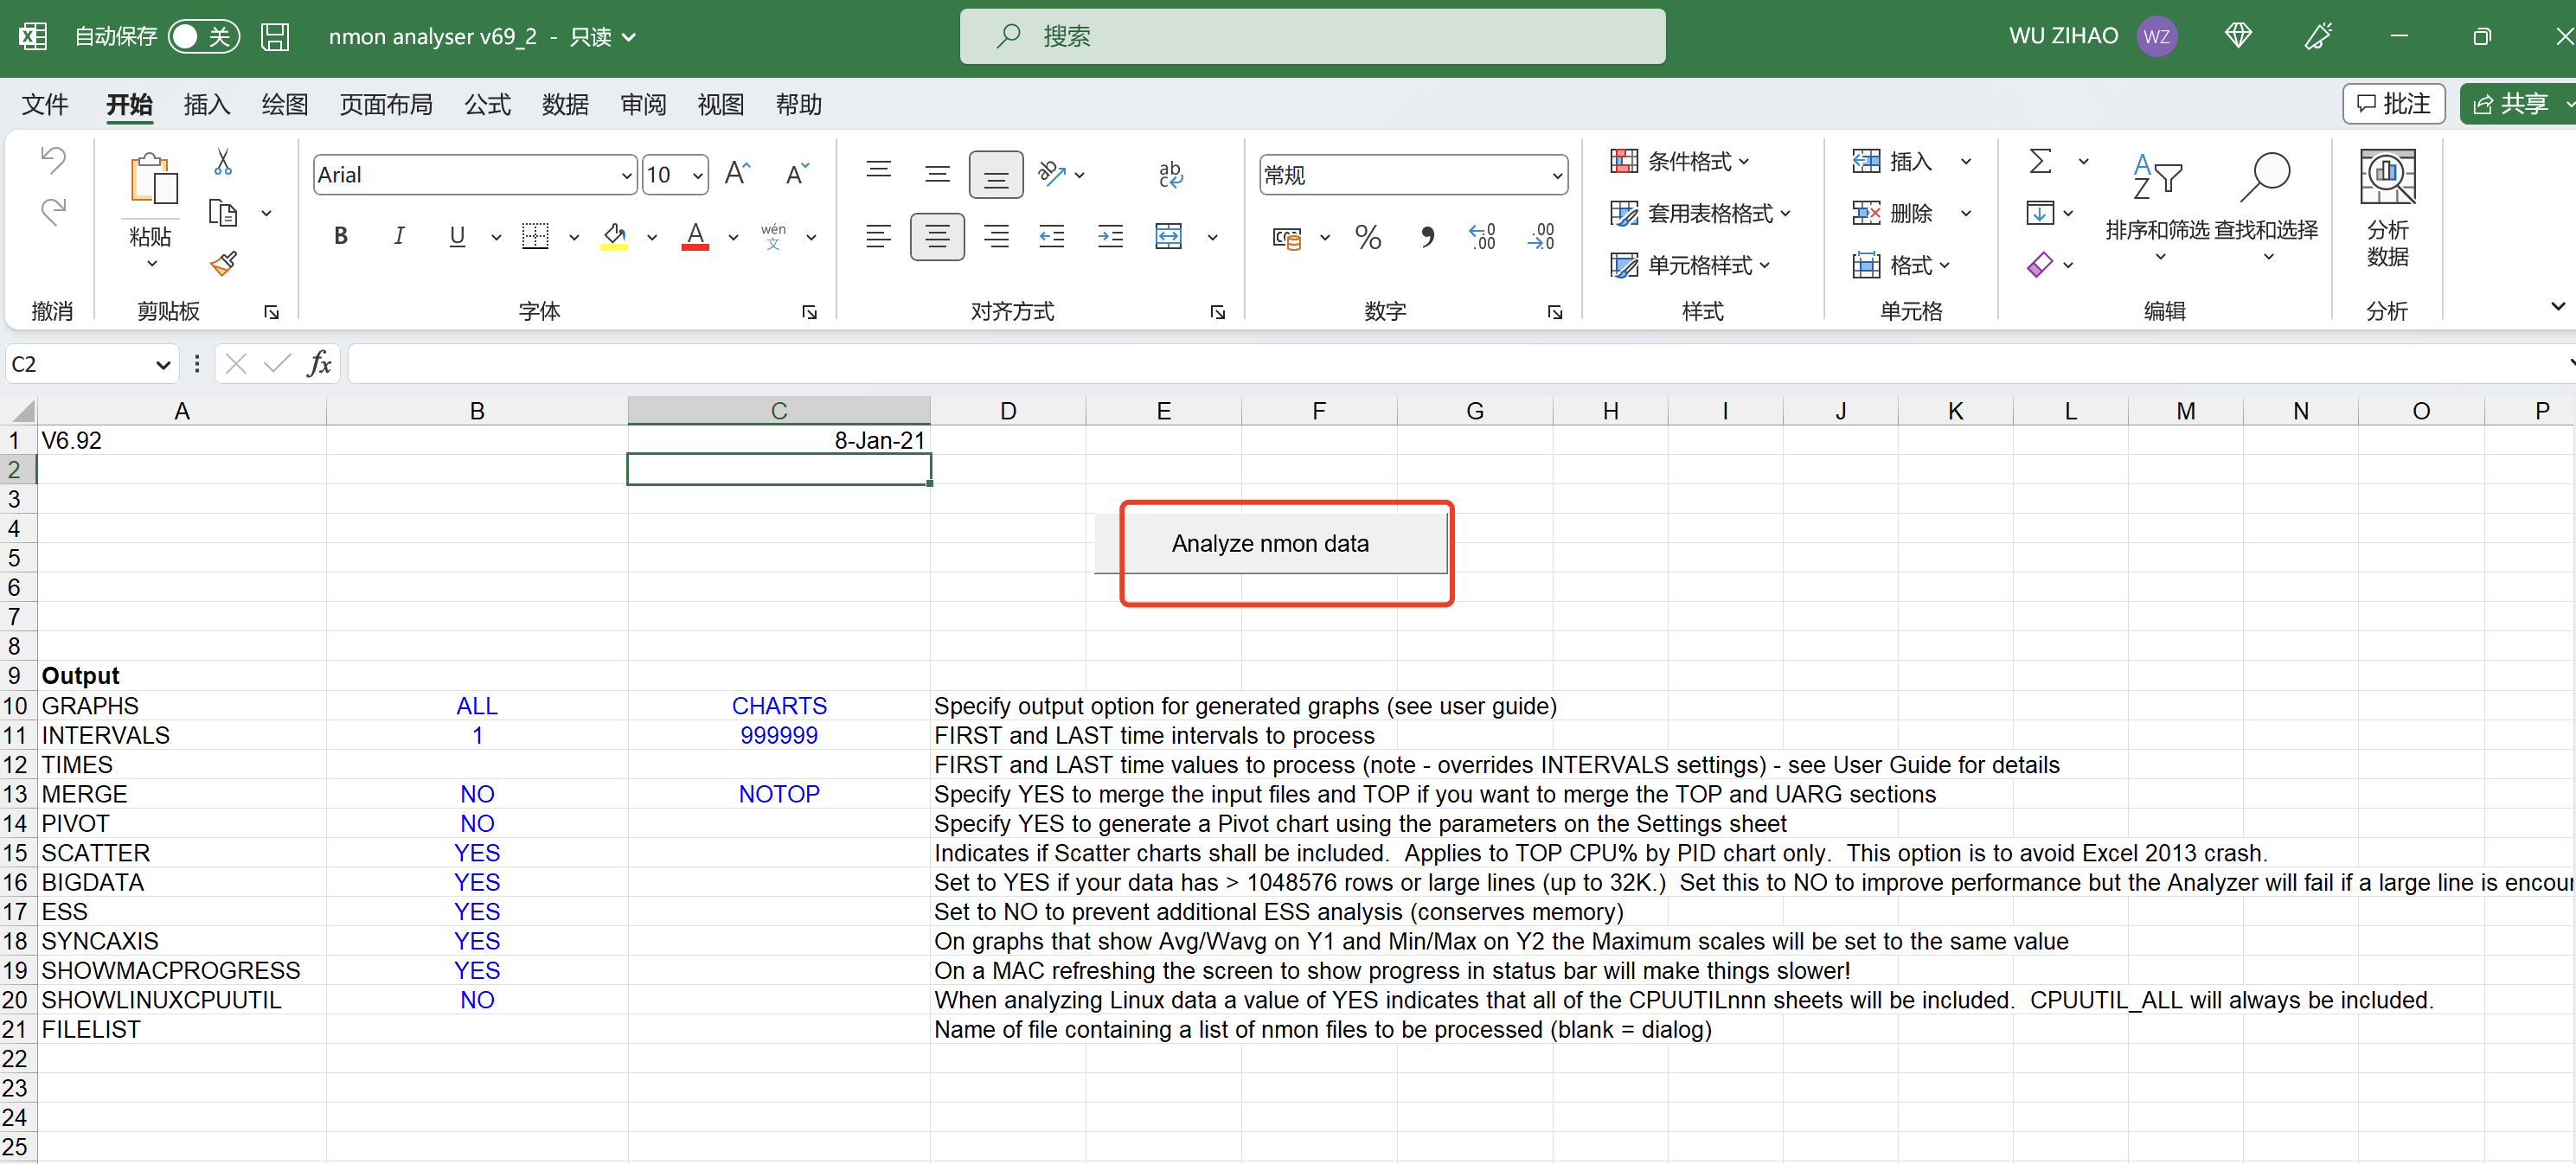Increase font size with larger A
2576x1164 pixels.
pyautogui.click(x=737, y=174)
